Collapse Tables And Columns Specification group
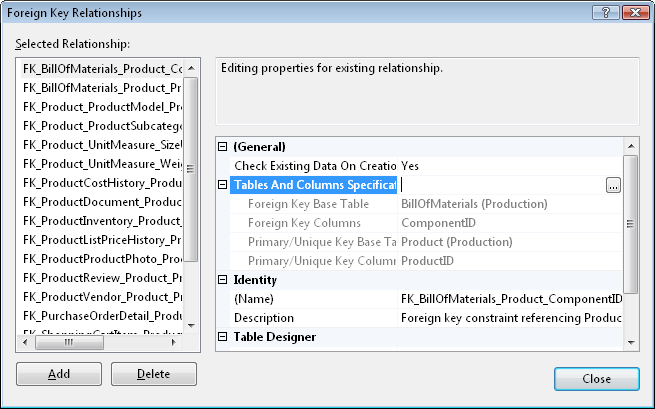This screenshot has height=409, width=655. pyautogui.click(x=223, y=185)
